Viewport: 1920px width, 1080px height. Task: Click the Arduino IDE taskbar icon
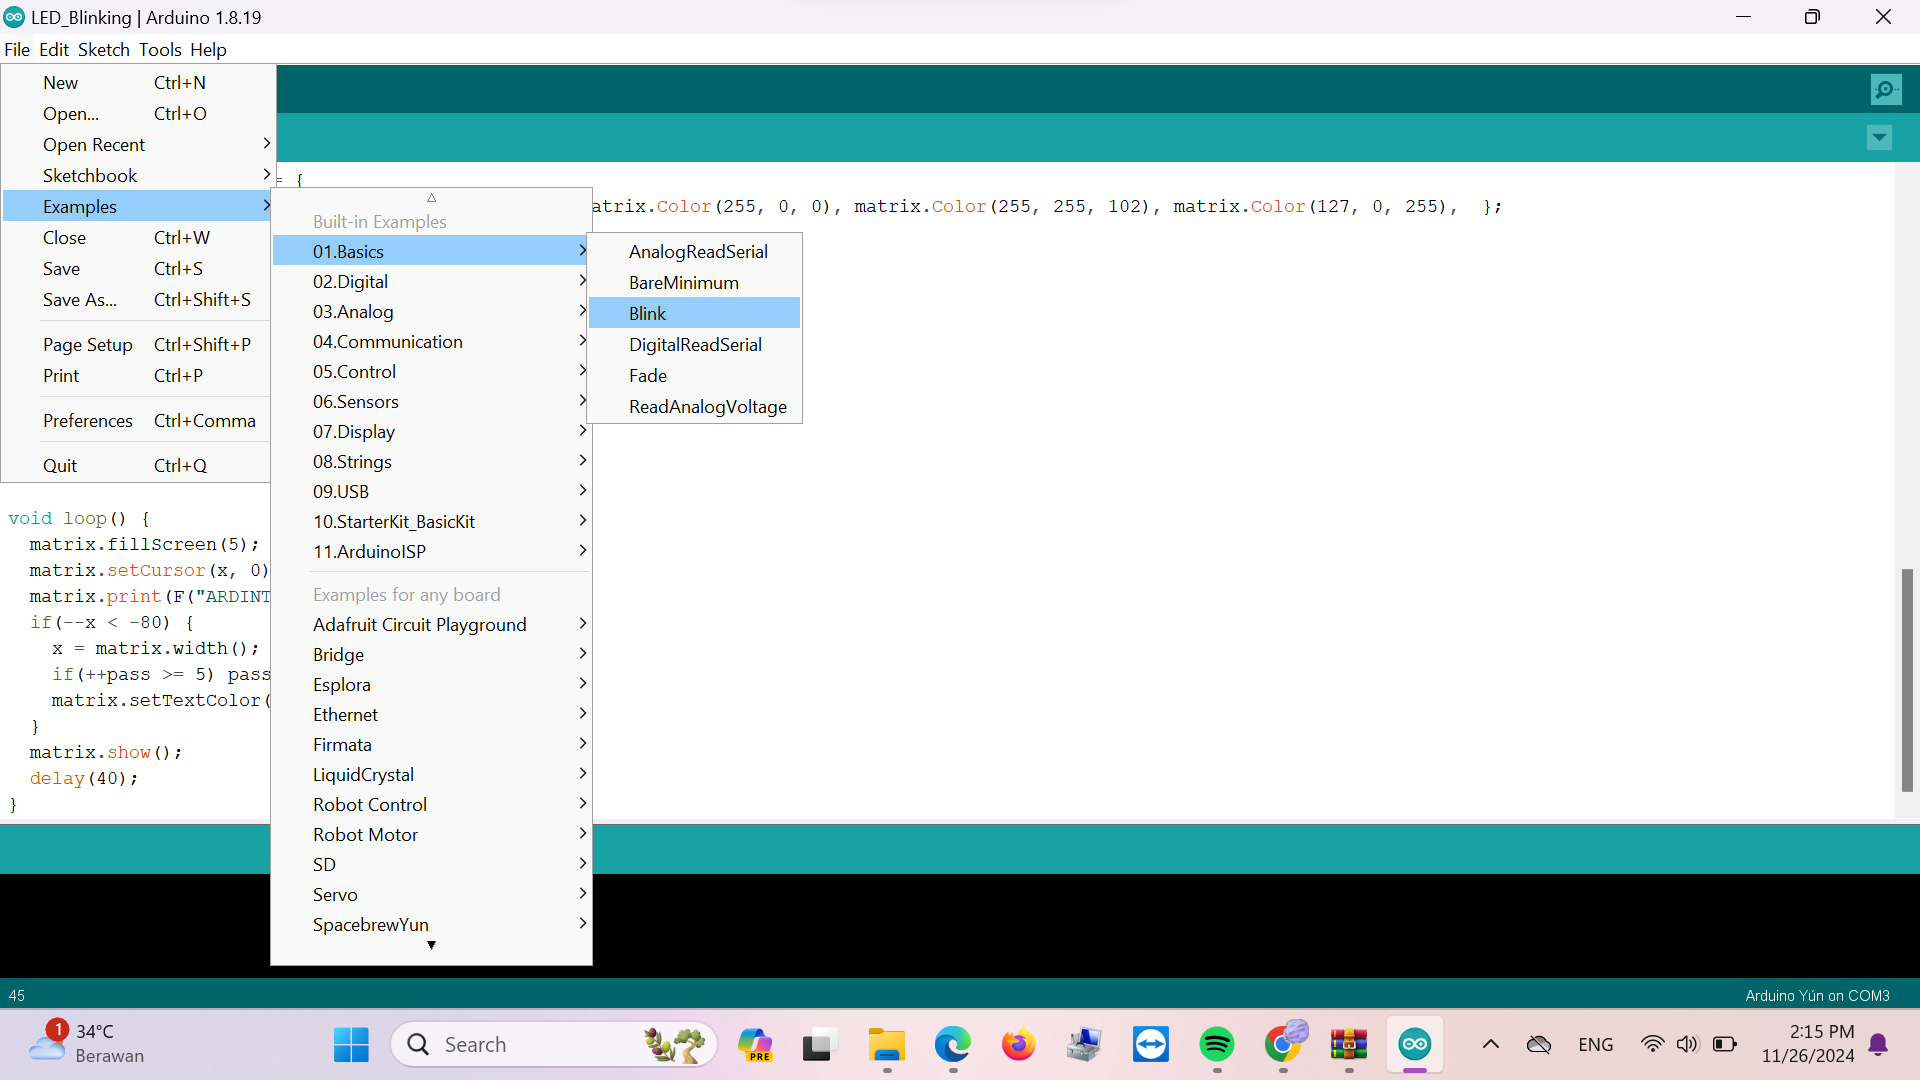1415,1043
